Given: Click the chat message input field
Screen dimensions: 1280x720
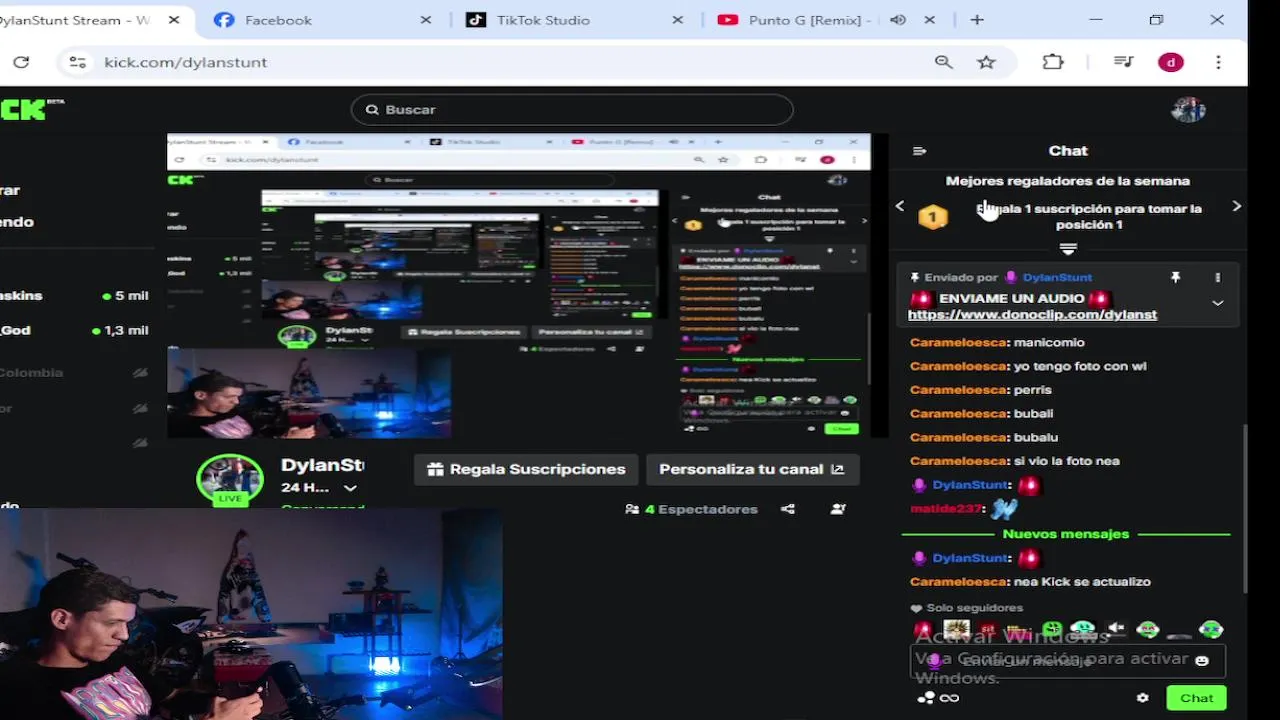Looking at the screenshot, I should (x=1068, y=661).
